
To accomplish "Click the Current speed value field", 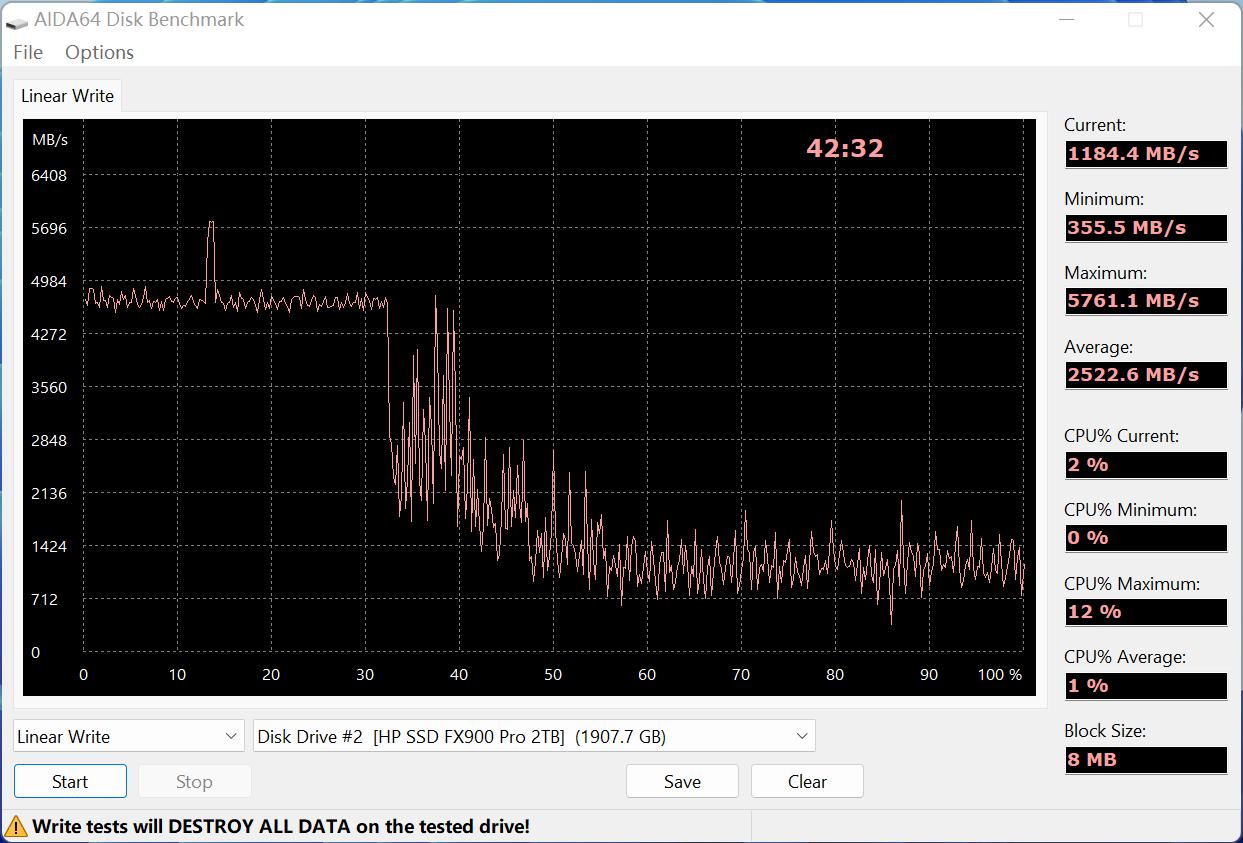I will pyautogui.click(x=1145, y=154).
